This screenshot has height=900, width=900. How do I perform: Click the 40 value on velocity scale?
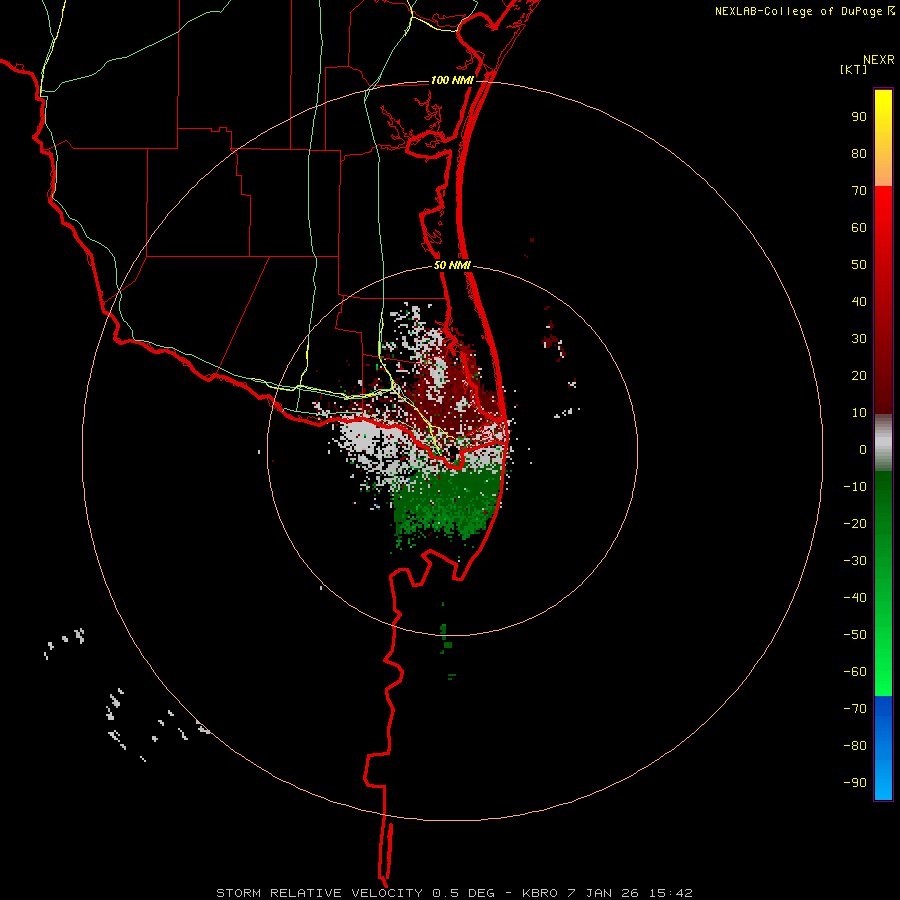click(859, 301)
